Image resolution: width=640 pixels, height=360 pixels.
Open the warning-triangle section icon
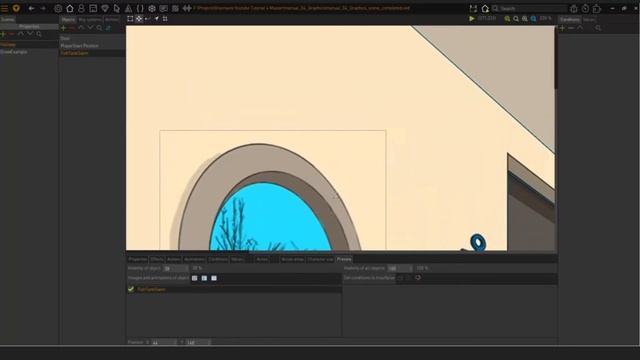129,8
